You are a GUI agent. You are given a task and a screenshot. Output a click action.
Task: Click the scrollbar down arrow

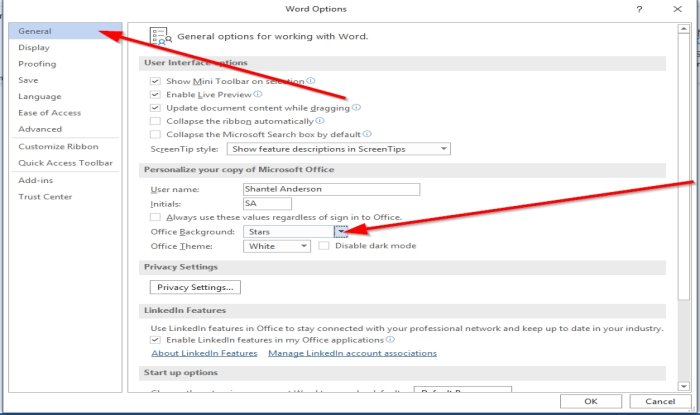point(683,386)
